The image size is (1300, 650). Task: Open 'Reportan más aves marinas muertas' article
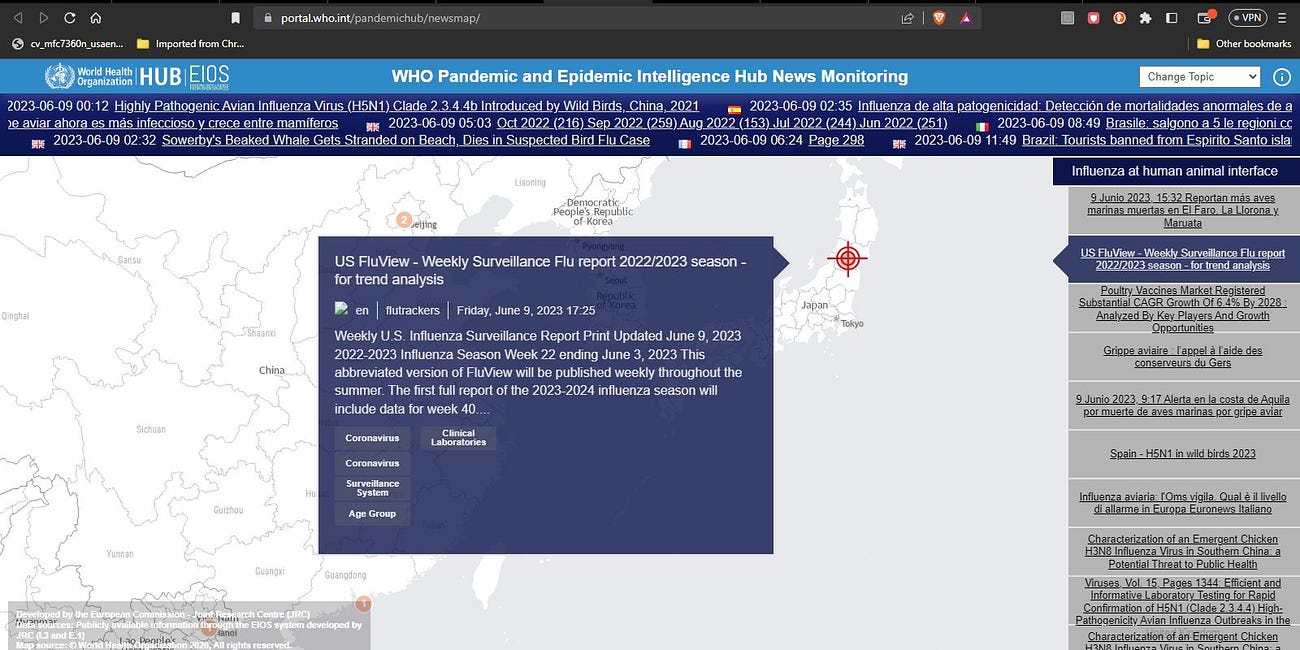[x=1184, y=210]
